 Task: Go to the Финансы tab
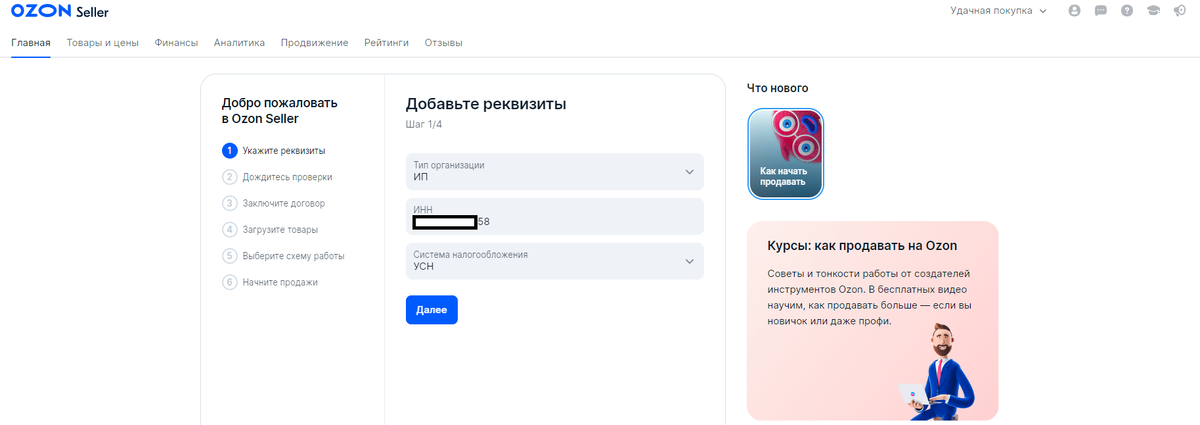point(176,43)
